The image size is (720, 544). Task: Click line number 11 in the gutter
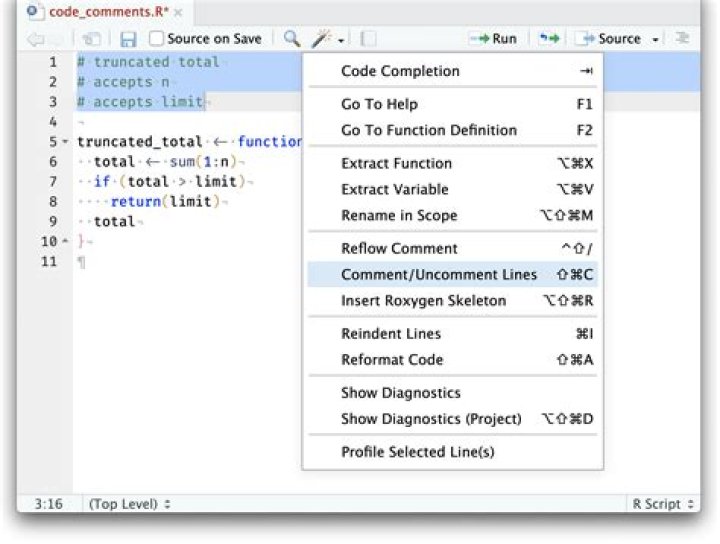[49, 262]
